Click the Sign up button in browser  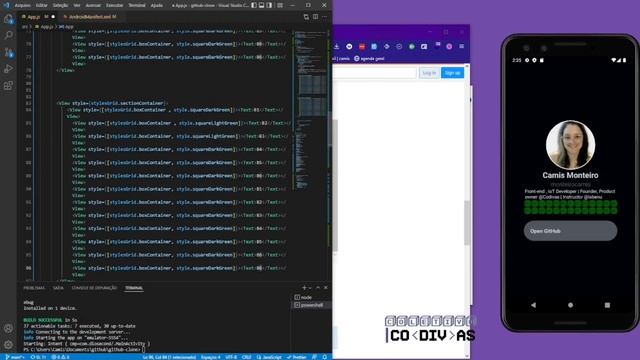[x=452, y=73]
